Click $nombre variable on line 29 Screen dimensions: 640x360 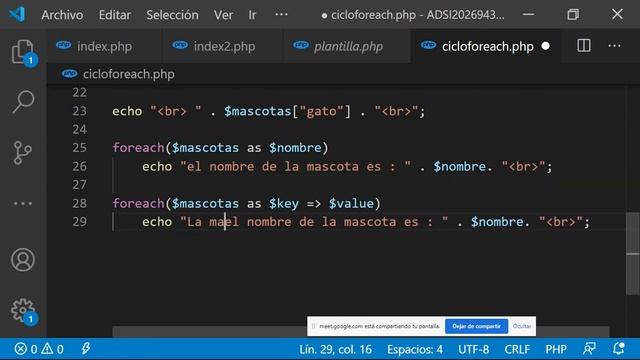pos(497,222)
